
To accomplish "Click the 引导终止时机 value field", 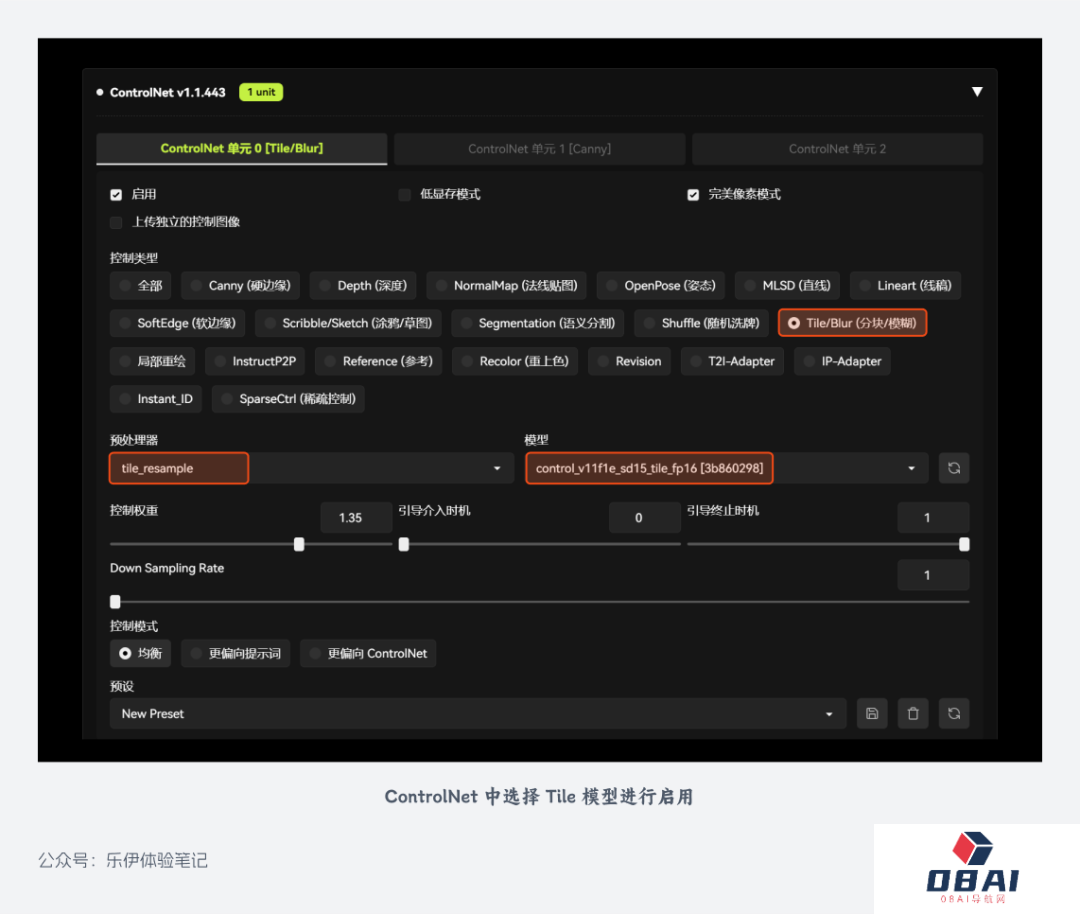I will [x=933, y=518].
